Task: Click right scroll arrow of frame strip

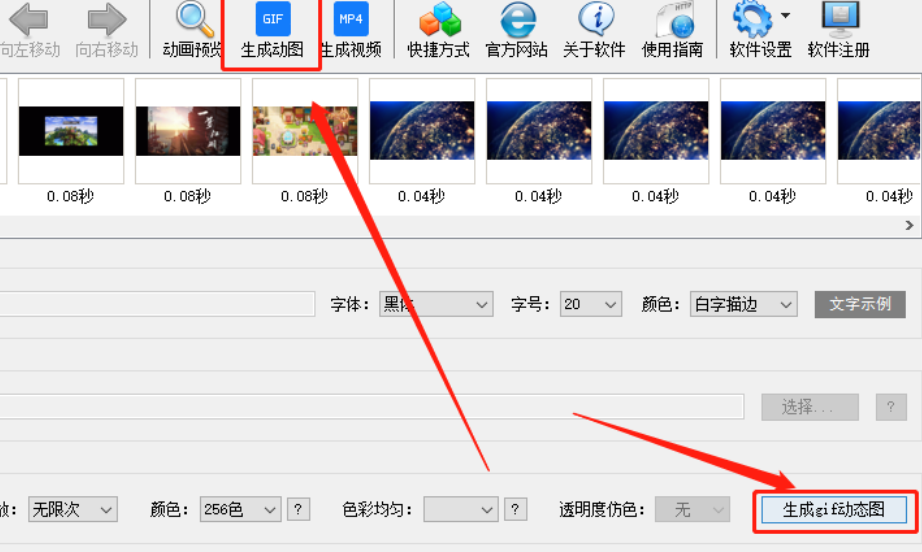Action: [909, 225]
